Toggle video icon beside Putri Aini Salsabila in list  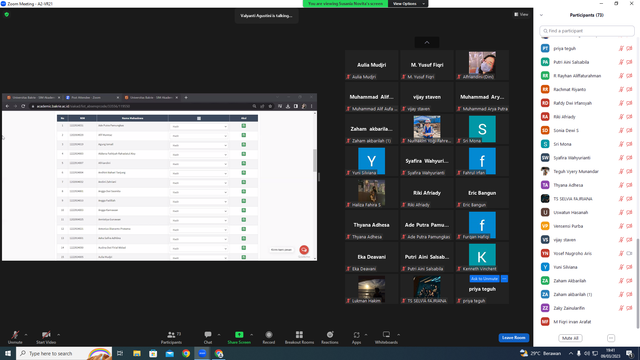629,62
